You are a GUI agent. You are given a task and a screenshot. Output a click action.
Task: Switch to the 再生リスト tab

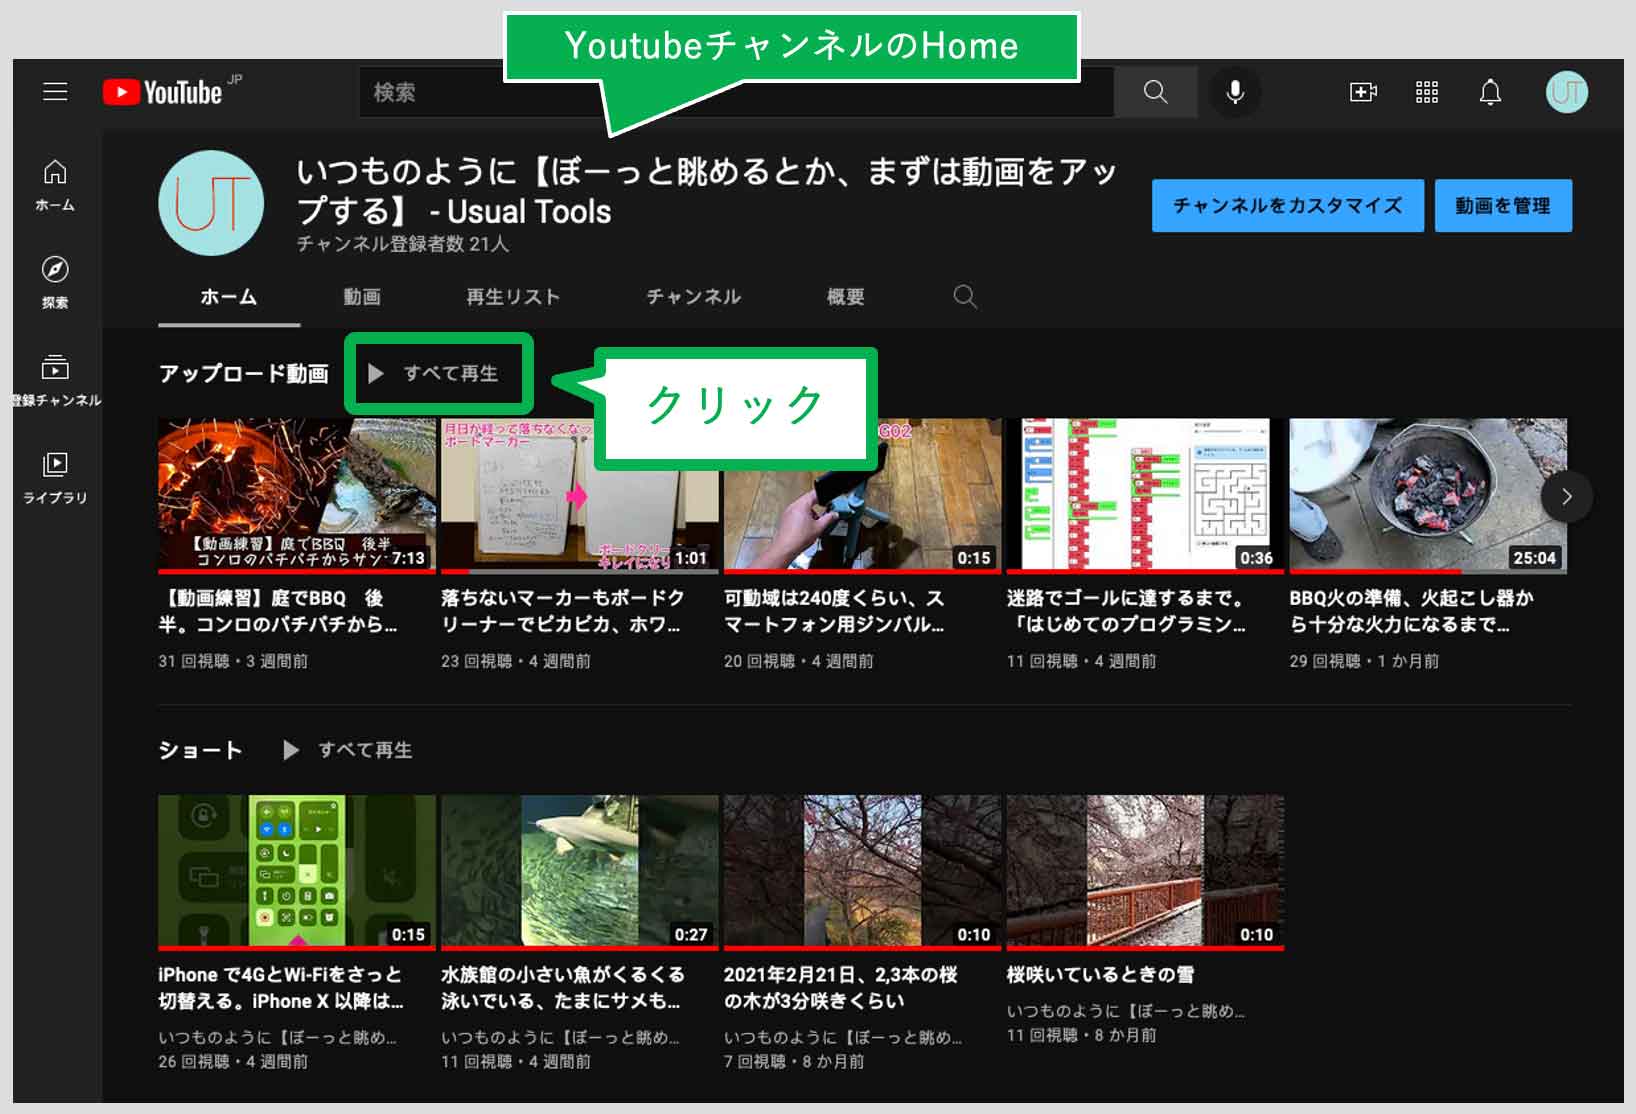click(x=513, y=297)
